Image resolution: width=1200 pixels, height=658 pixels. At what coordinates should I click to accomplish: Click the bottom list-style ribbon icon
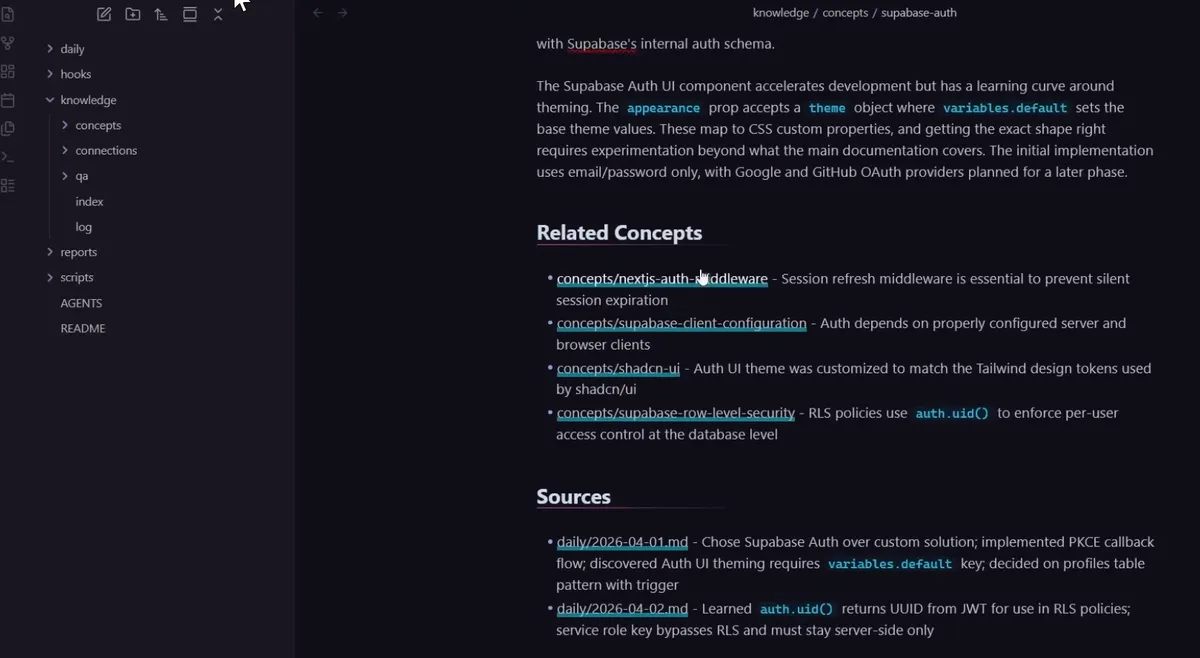(x=8, y=185)
